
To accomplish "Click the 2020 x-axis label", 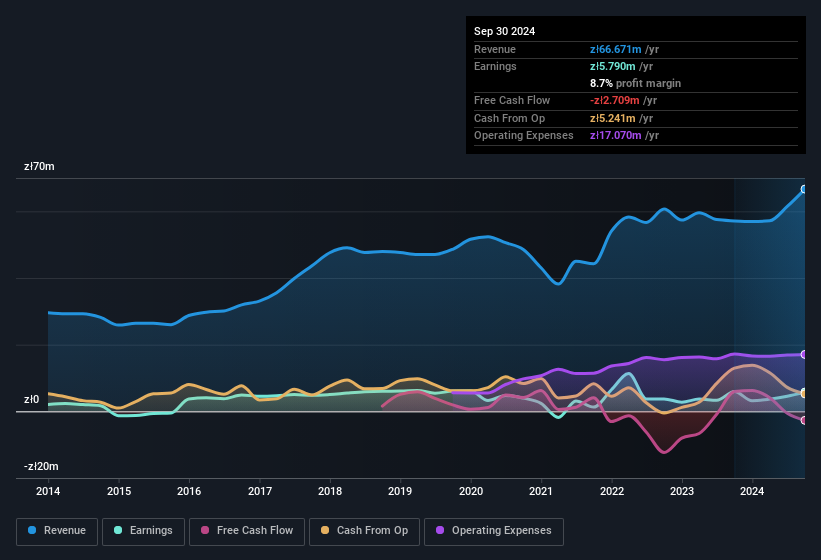I will click(x=471, y=491).
